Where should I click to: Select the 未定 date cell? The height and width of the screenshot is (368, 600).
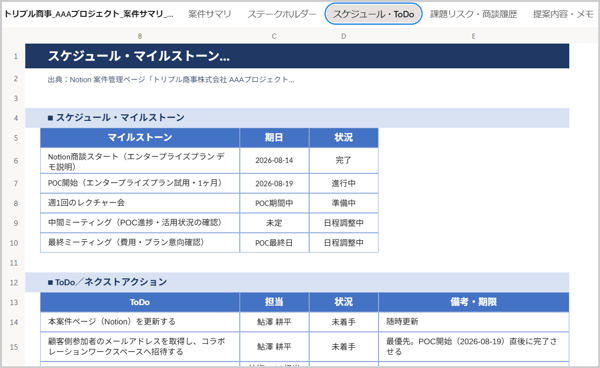[274, 223]
